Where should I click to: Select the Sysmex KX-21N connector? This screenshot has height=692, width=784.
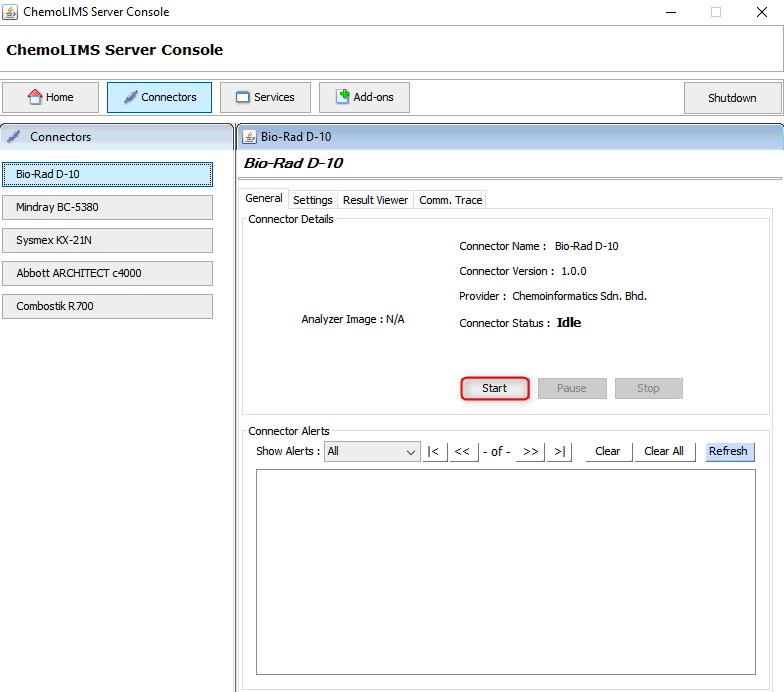point(107,240)
